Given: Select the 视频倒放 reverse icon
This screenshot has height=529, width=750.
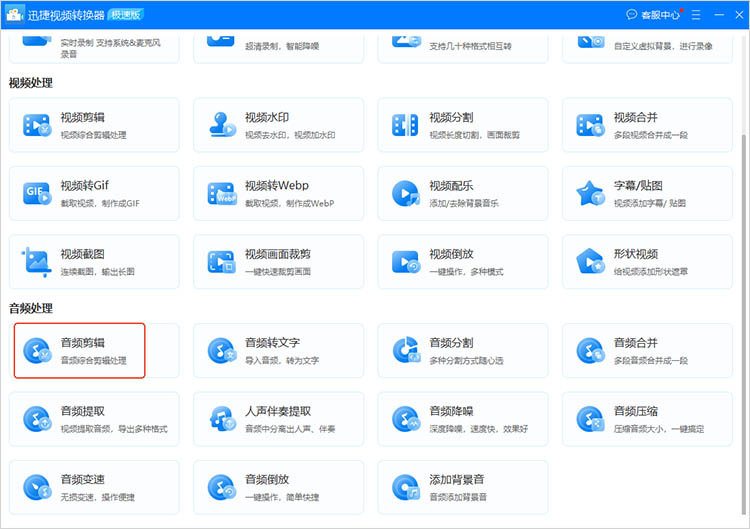Looking at the screenshot, I should pos(406,262).
